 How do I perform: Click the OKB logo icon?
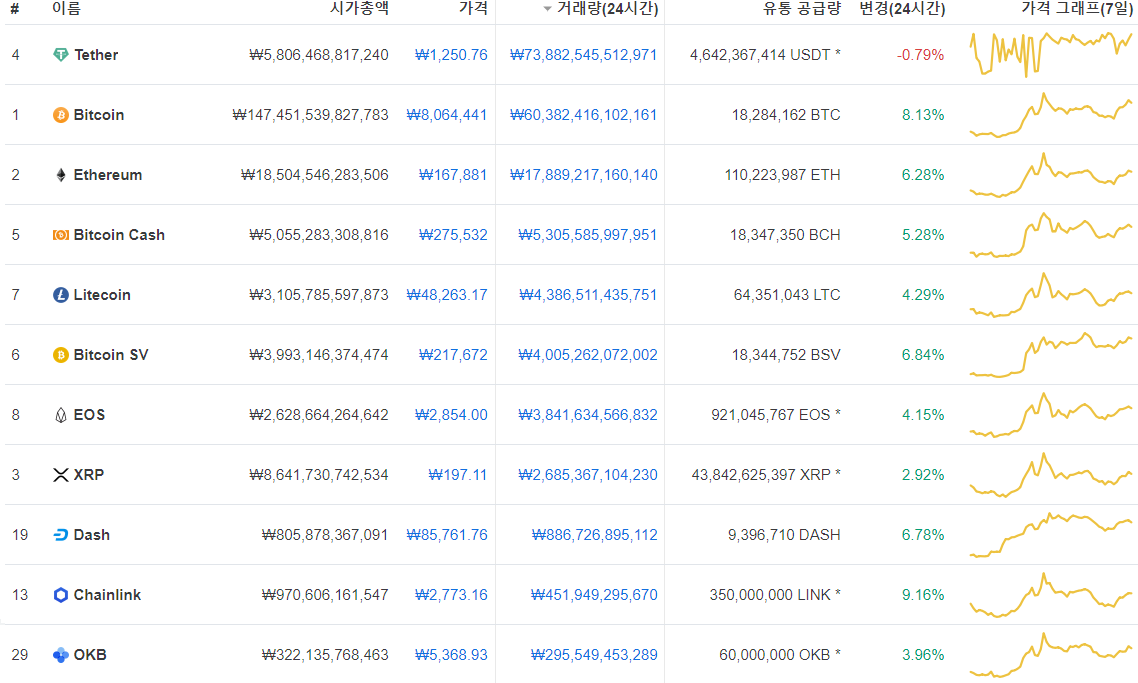(61, 655)
